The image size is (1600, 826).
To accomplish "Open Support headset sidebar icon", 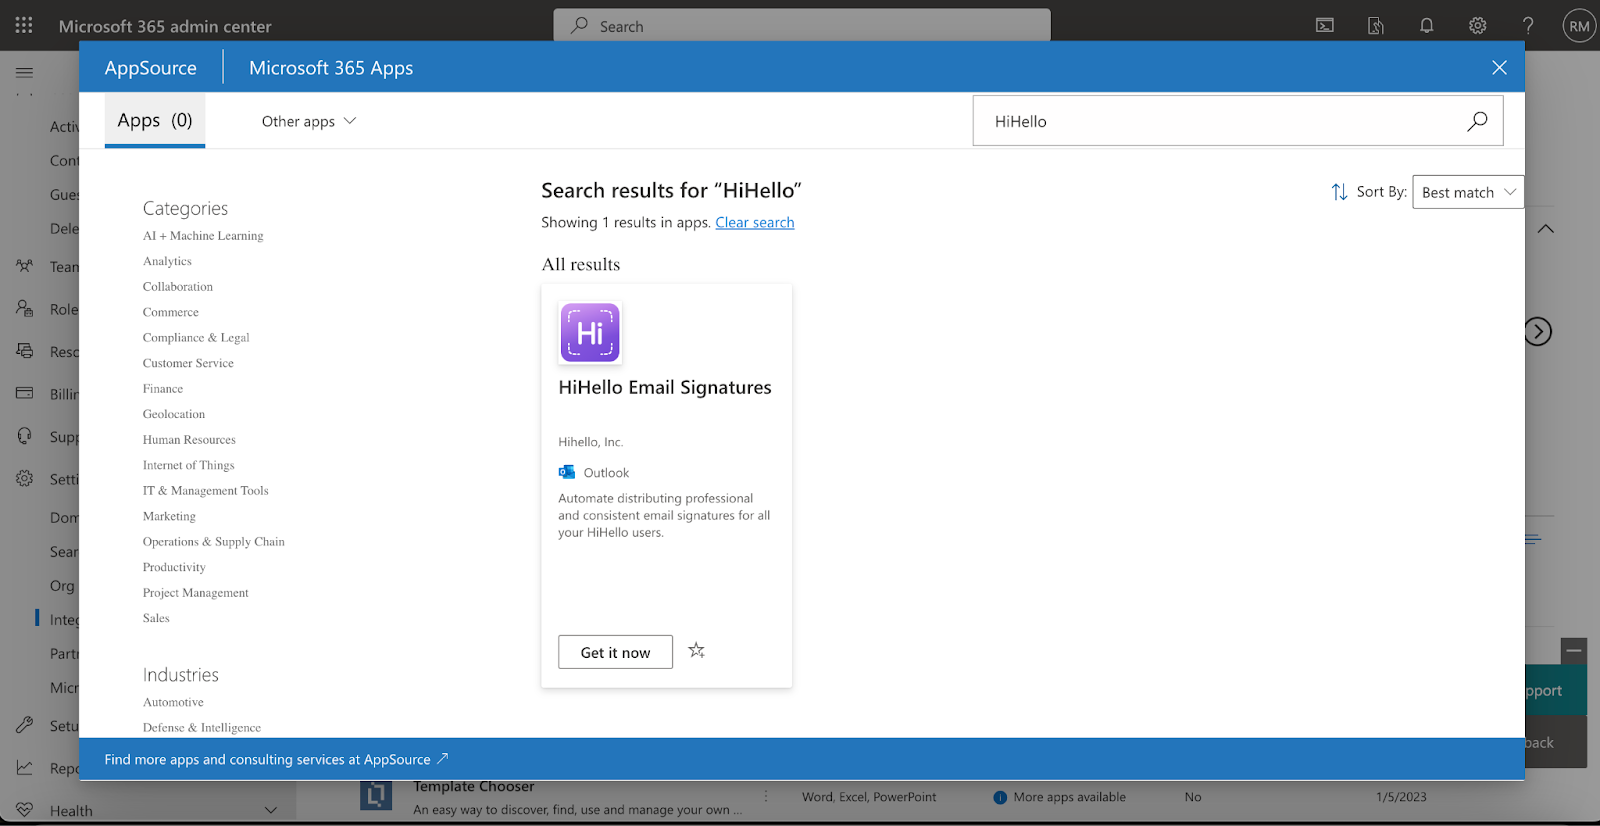I will pos(24,436).
